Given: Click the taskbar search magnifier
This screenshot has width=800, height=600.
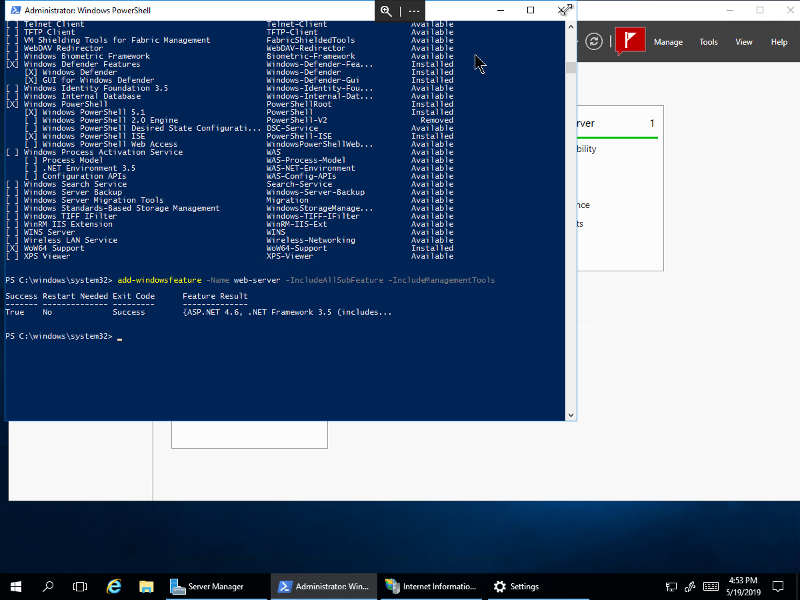Looking at the screenshot, I should [48, 586].
